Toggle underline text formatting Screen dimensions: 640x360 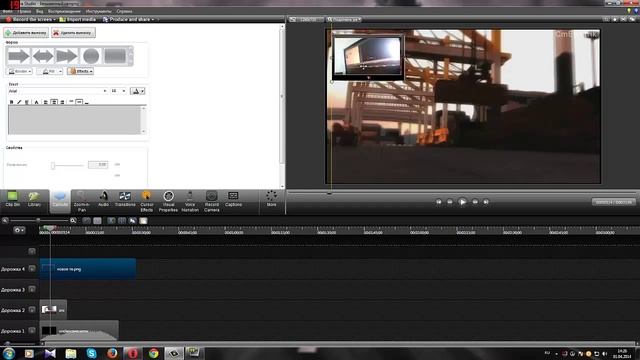27,102
